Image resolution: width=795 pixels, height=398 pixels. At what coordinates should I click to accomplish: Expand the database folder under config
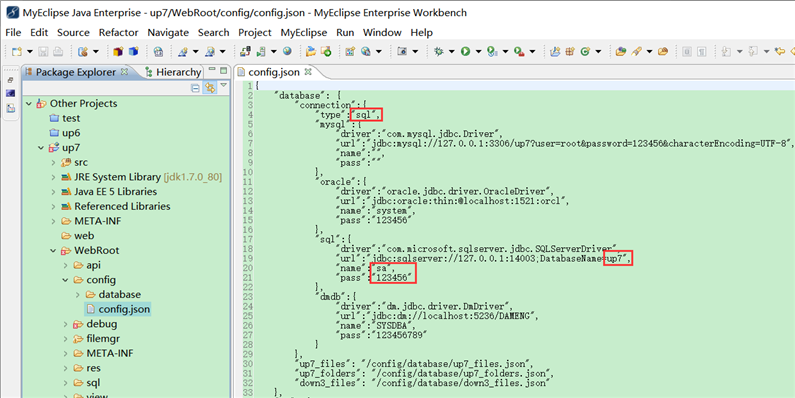78,295
